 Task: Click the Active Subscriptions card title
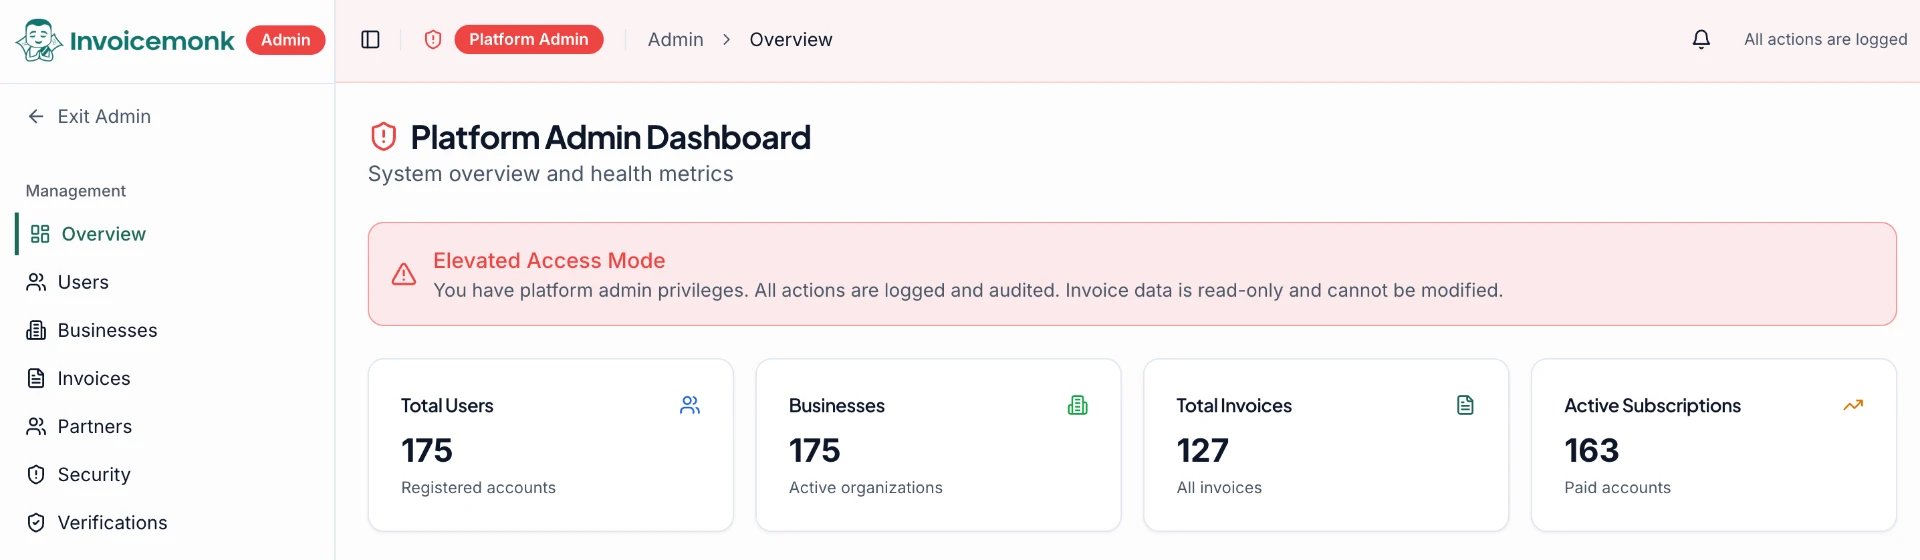pos(1652,406)
